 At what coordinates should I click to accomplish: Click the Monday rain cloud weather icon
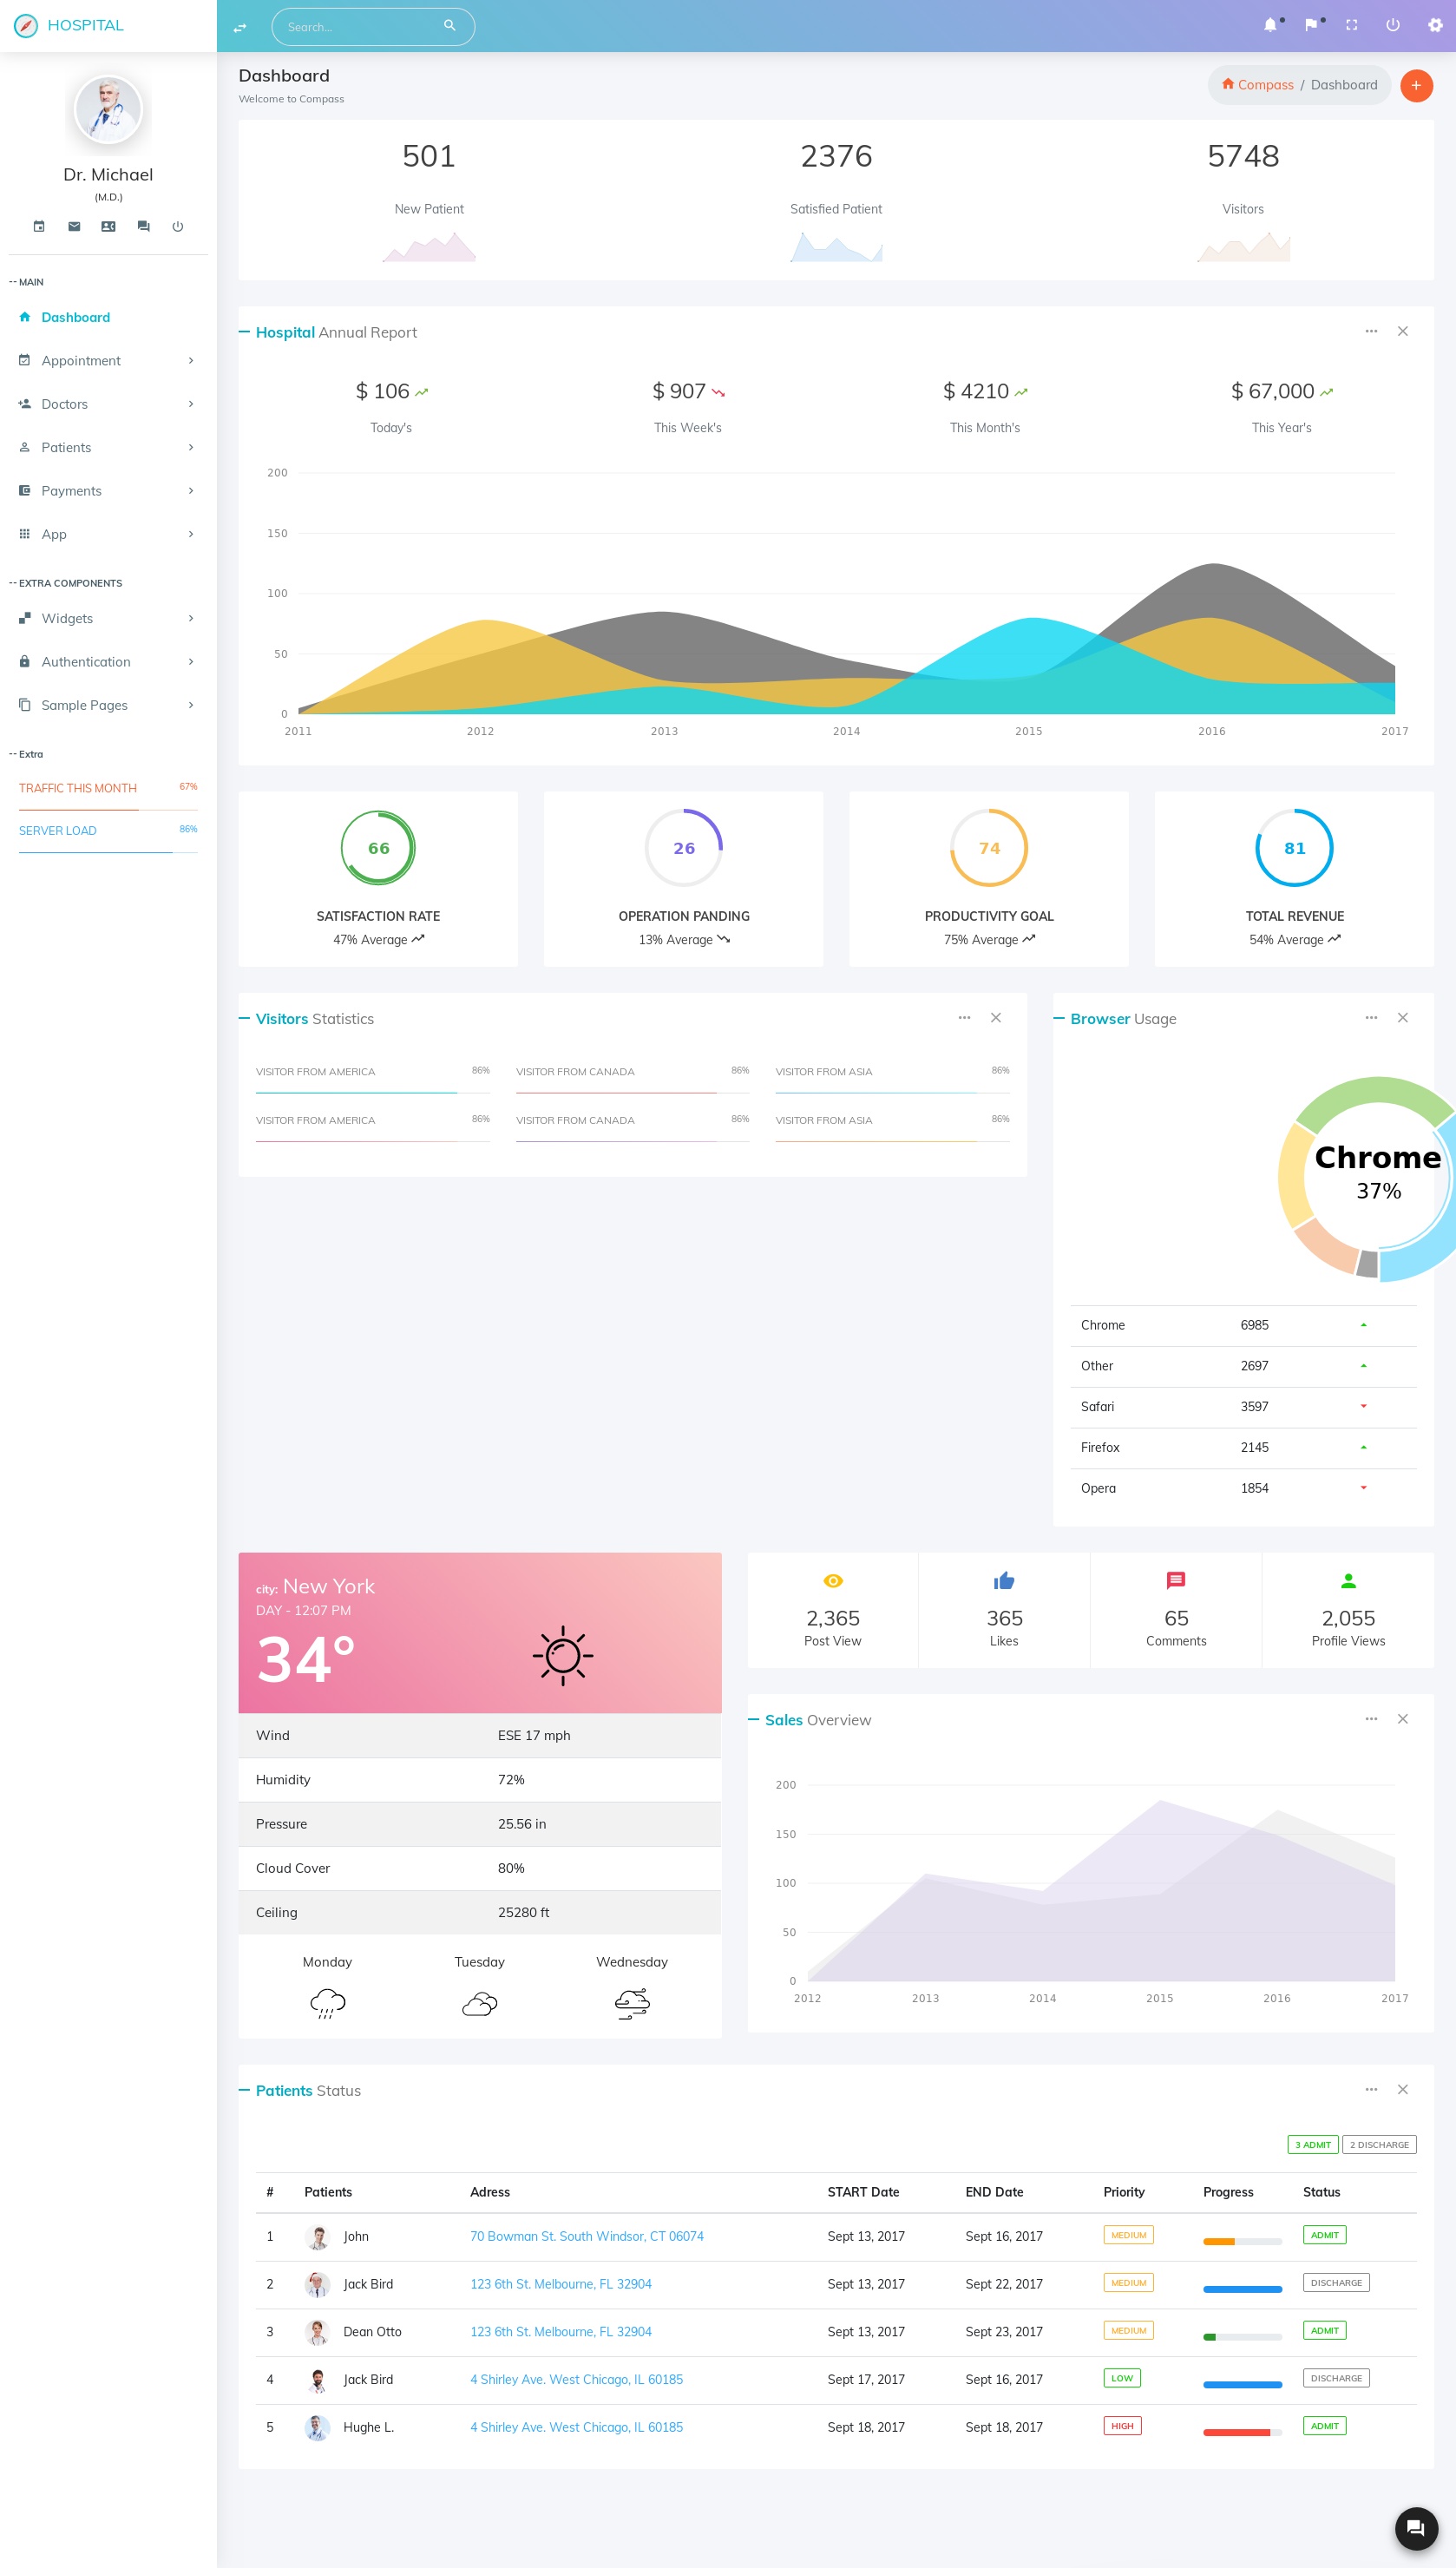coord(328,2003)
